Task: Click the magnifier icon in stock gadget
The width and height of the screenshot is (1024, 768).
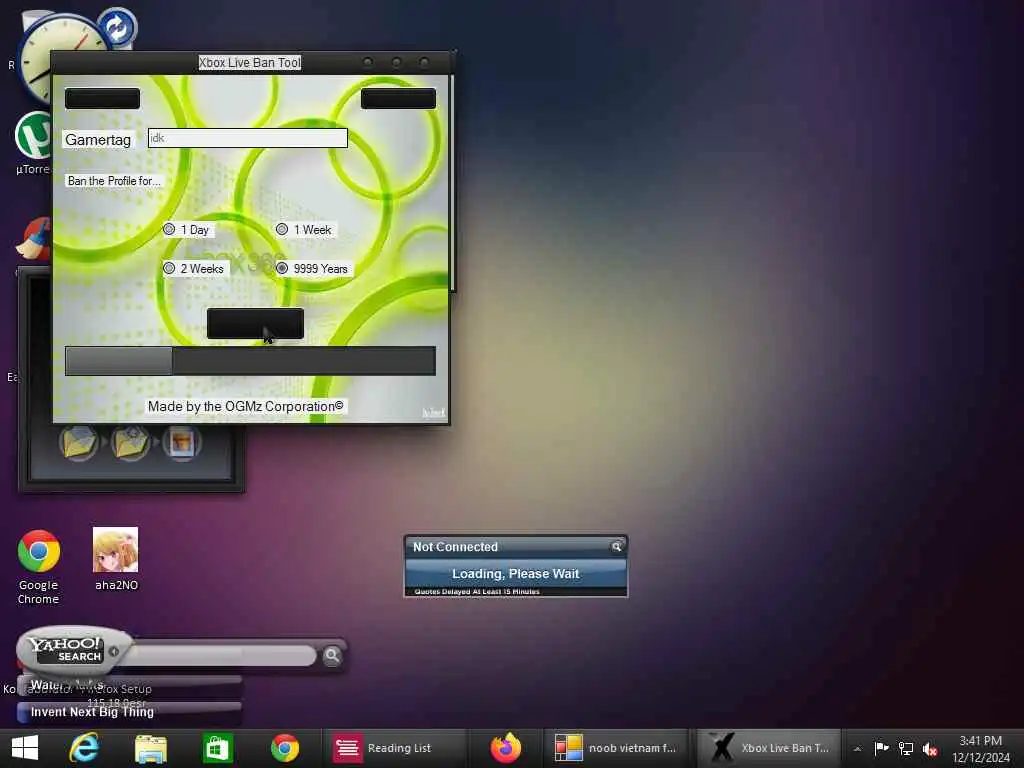Action: pos(616,547)
